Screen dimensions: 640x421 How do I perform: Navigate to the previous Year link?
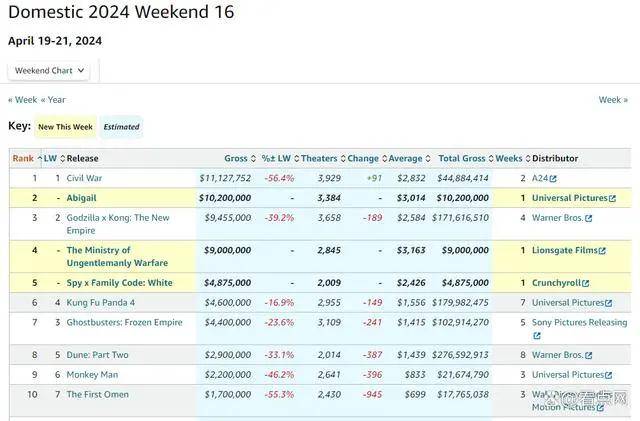coord(54,100)
